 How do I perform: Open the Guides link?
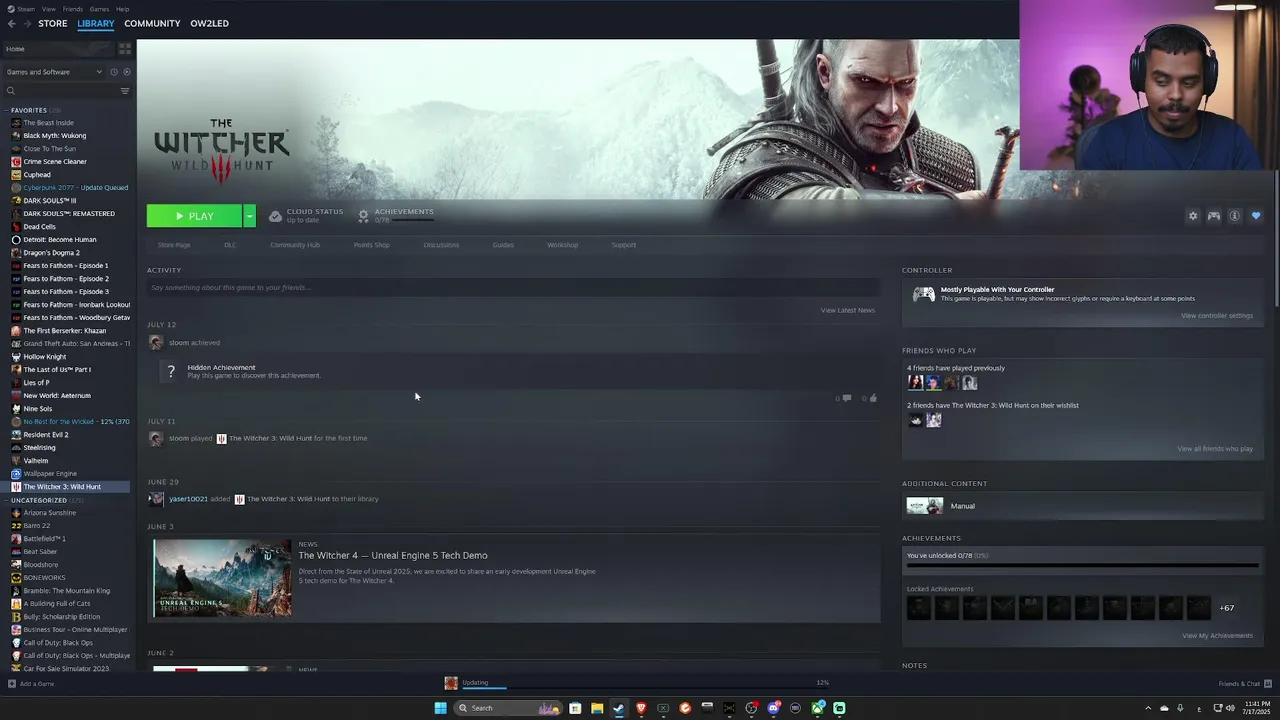tap(503, 245)
